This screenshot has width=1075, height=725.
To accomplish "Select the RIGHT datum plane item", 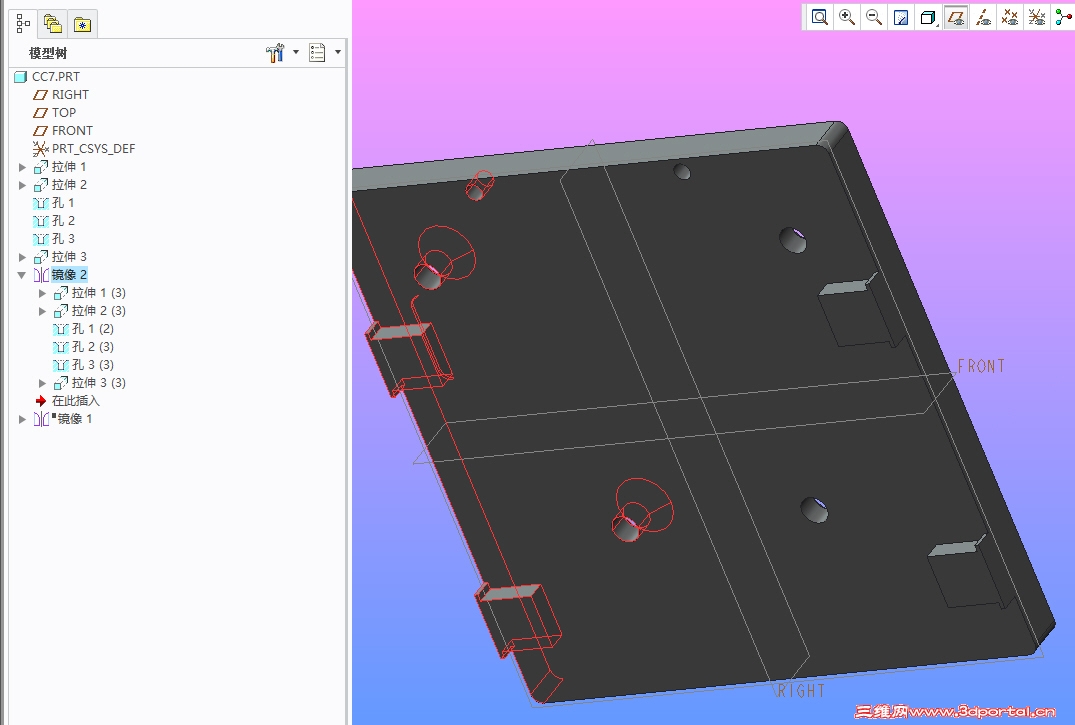I will click(x=70, y=95).
